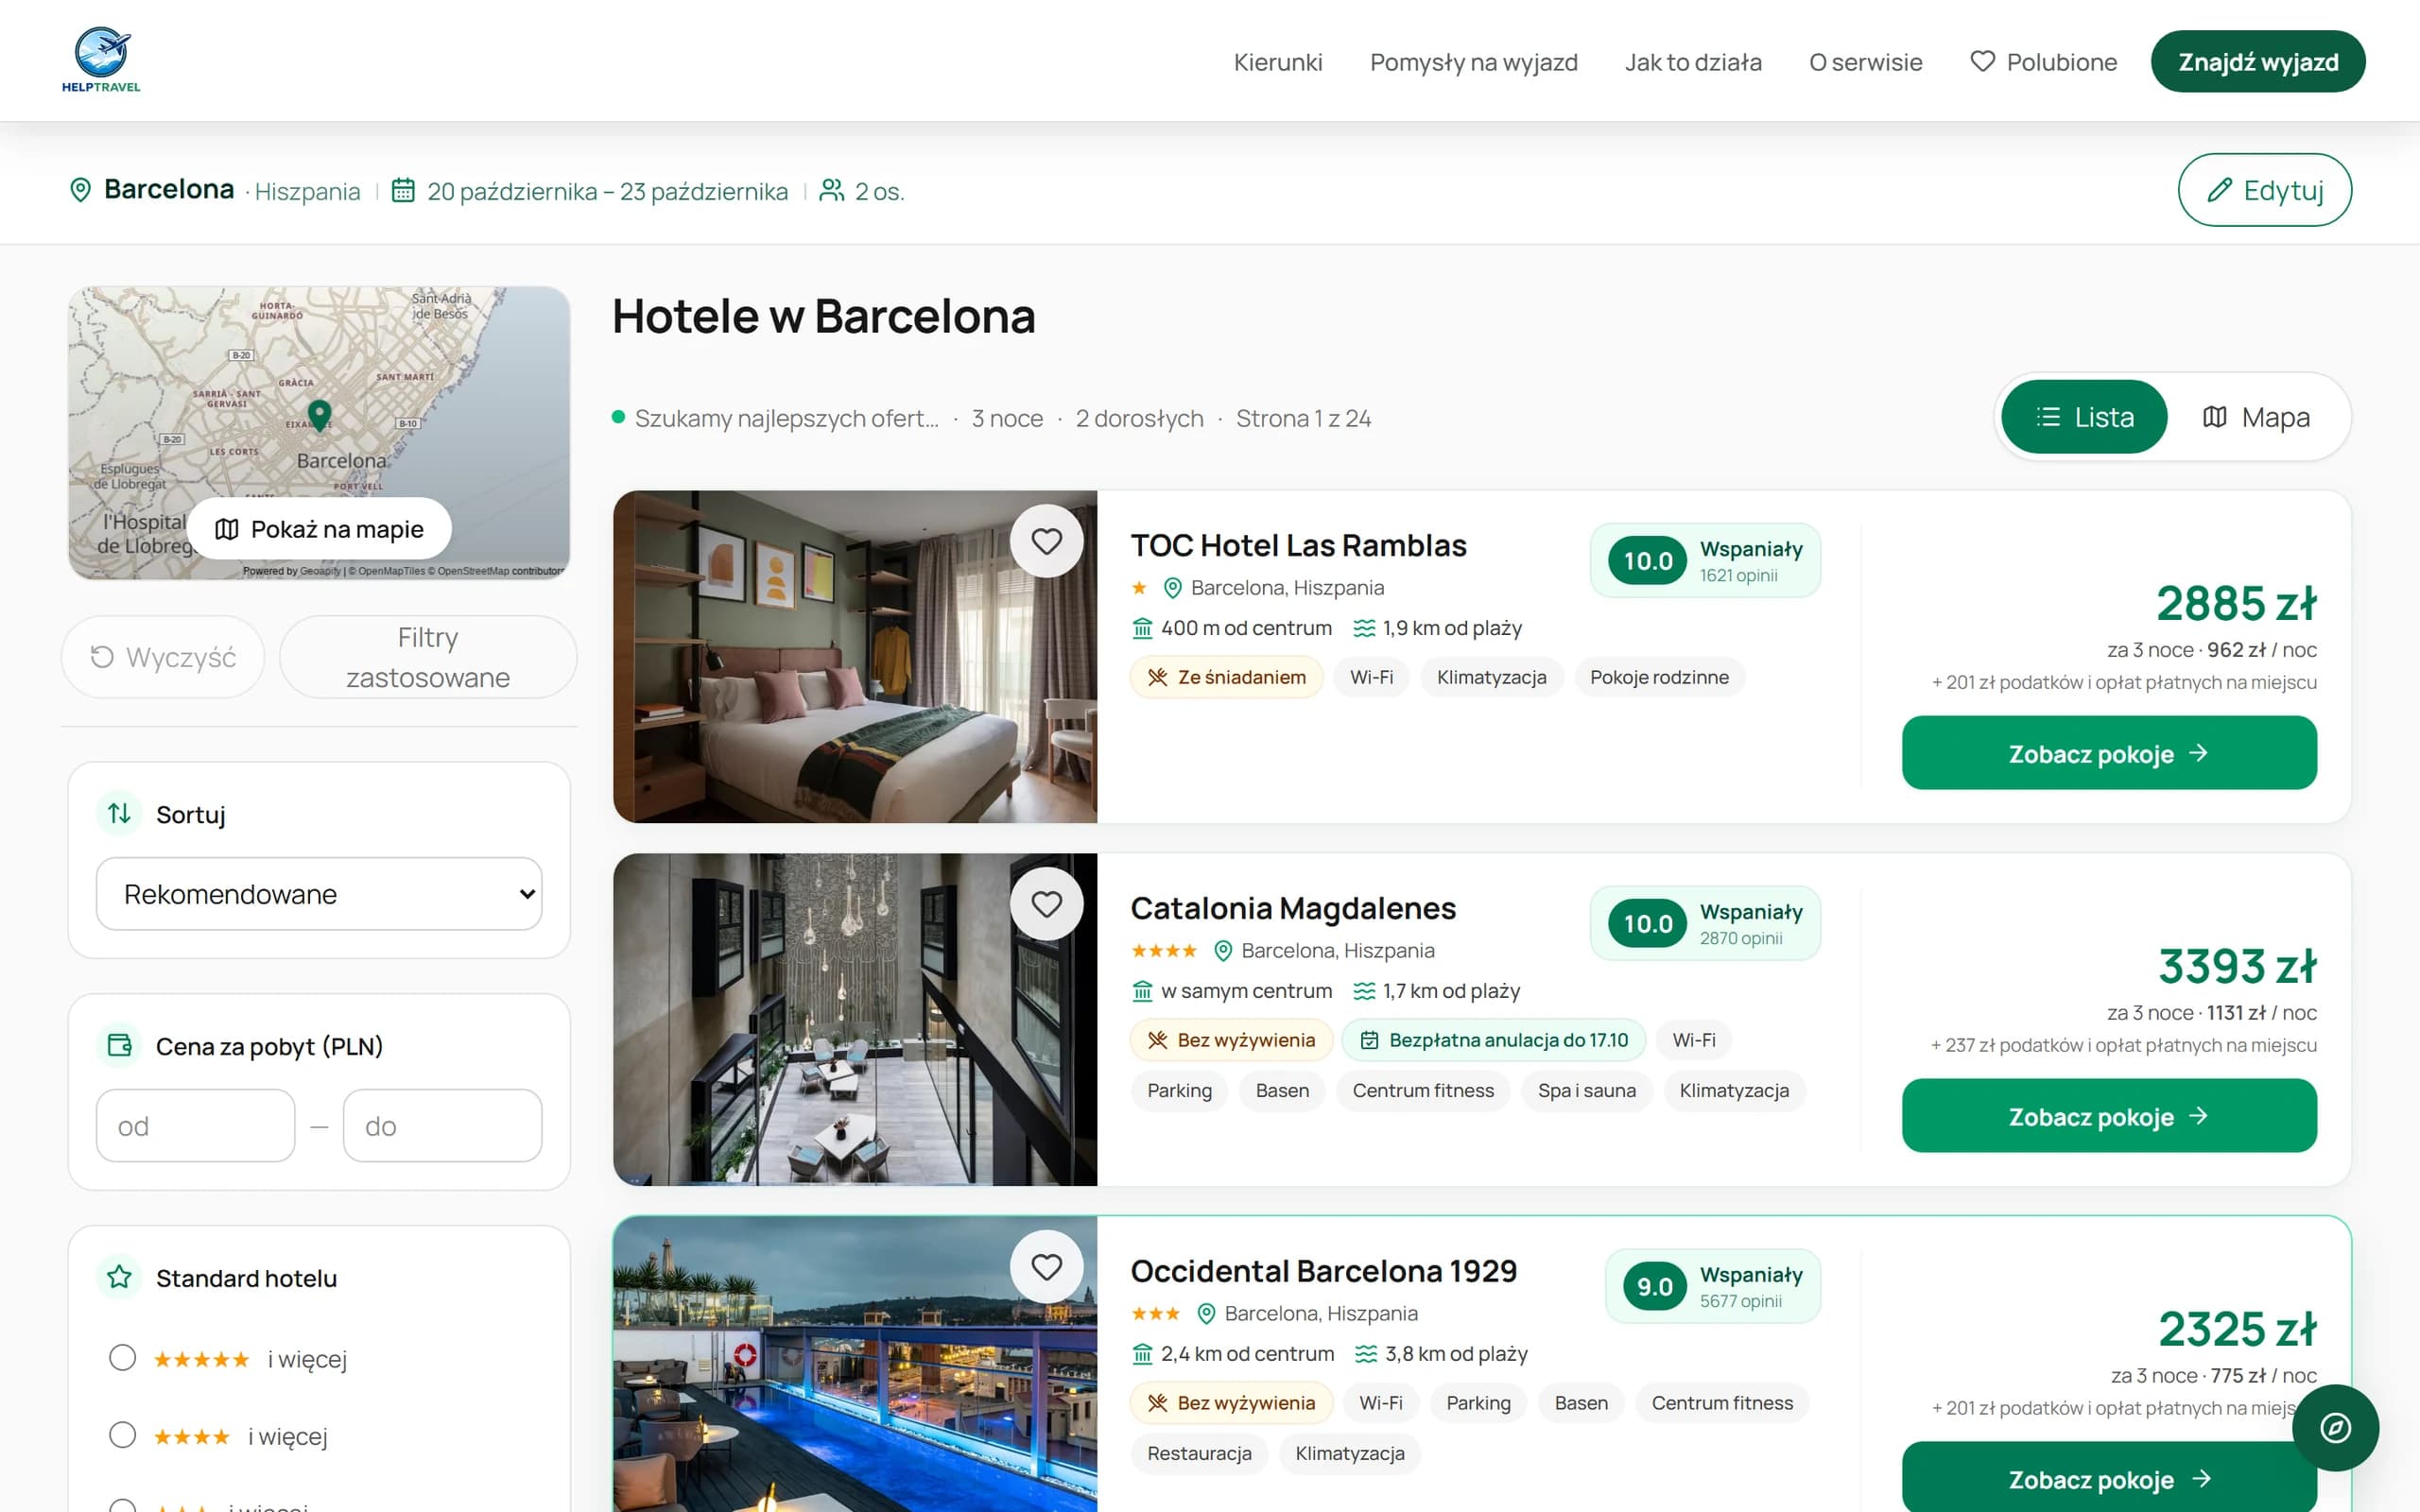The width and height of the screenshot is (2420, 1512).
Task: Click Wyczyść filters button
Action: coord(163,657)
